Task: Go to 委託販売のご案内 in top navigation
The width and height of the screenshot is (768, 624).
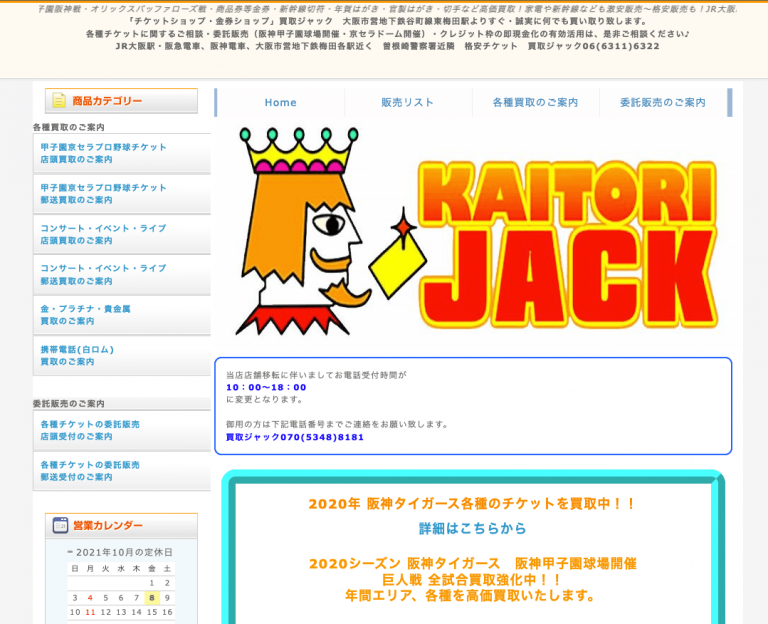Action: pyautogui.click(x=662, y=102)
